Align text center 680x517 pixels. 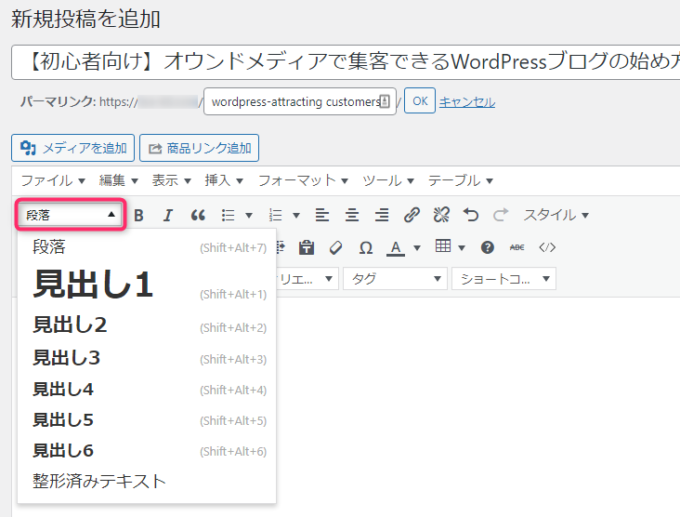[x=352, y=215]
